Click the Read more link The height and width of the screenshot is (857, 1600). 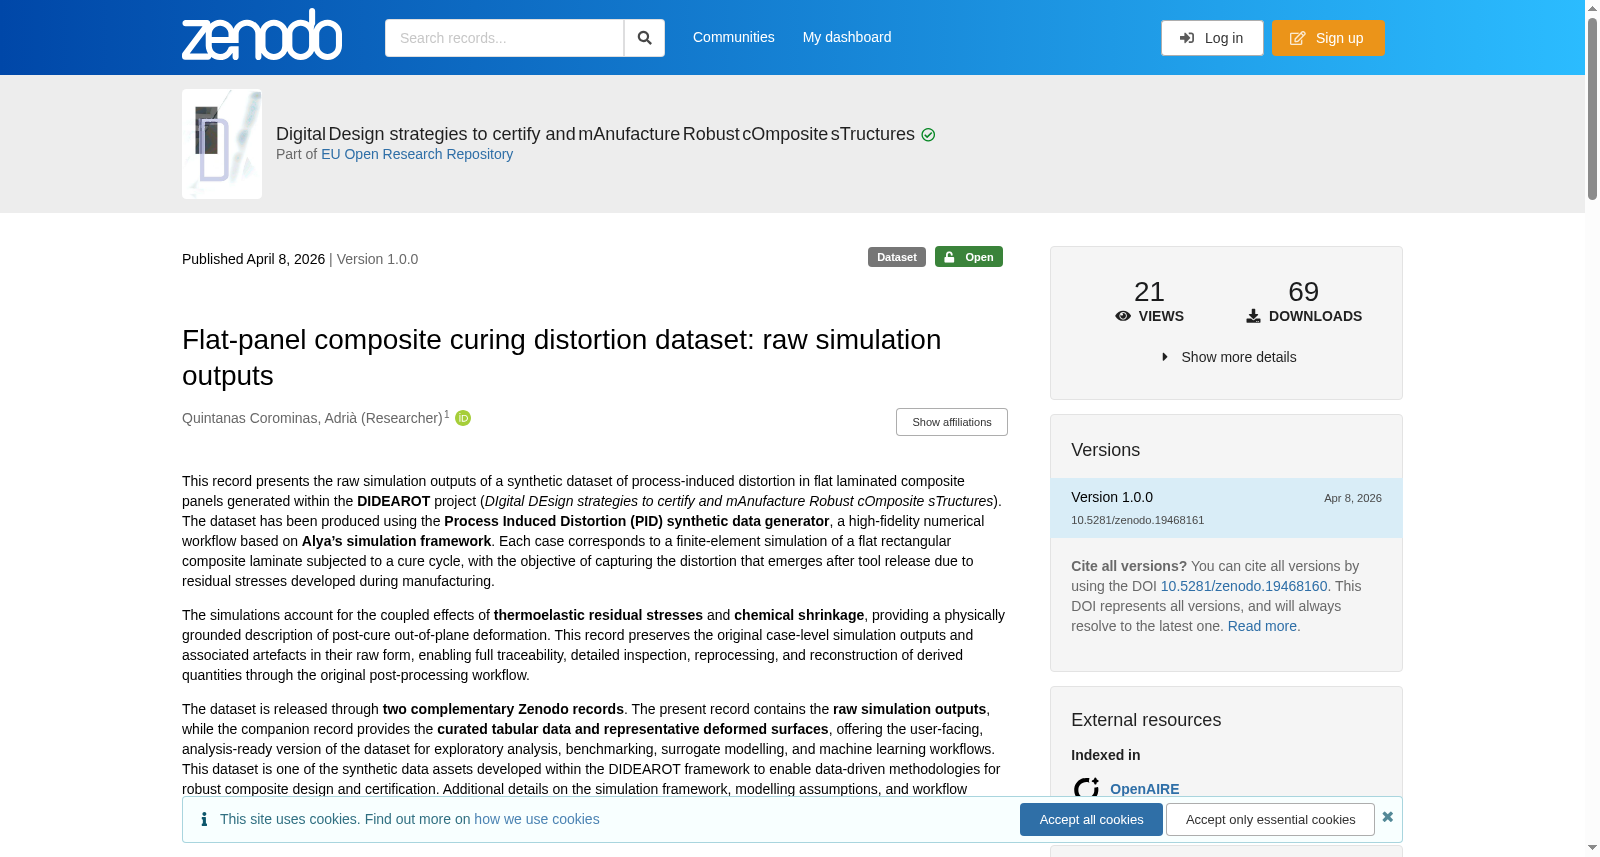(x=1263, y=626)
